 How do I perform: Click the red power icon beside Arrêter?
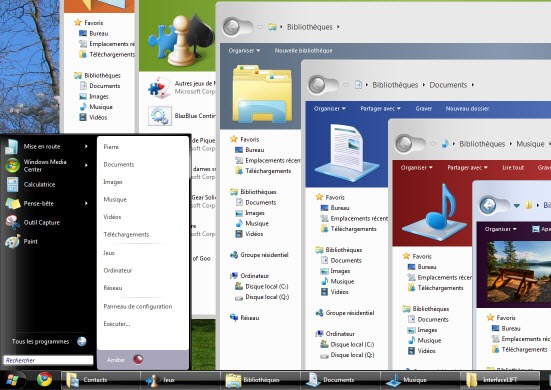pos(138,359)
